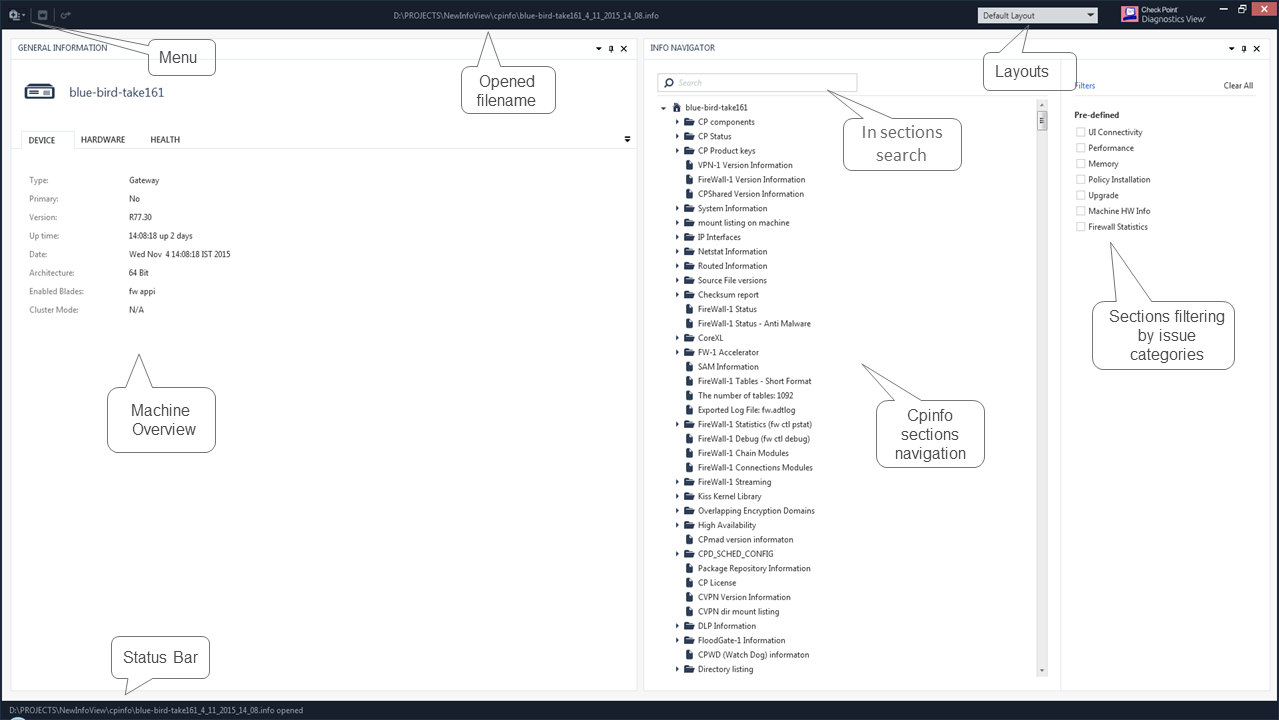Switch to the HEALTH tab

tap(165, 140)
